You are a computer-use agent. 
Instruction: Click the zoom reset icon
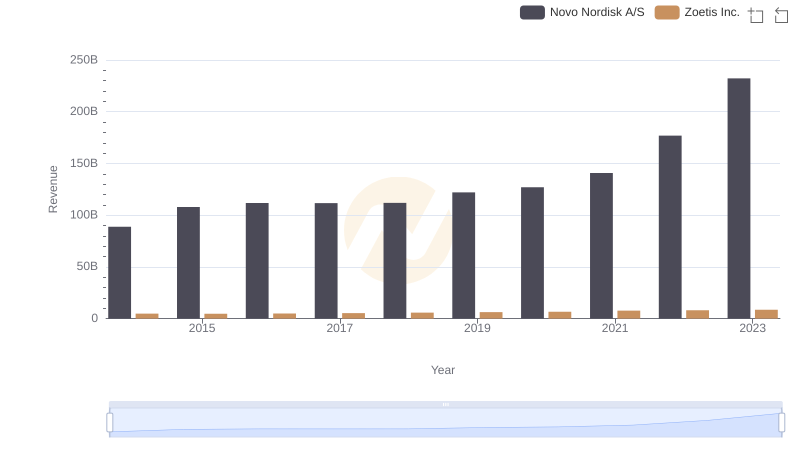point(781,15)
